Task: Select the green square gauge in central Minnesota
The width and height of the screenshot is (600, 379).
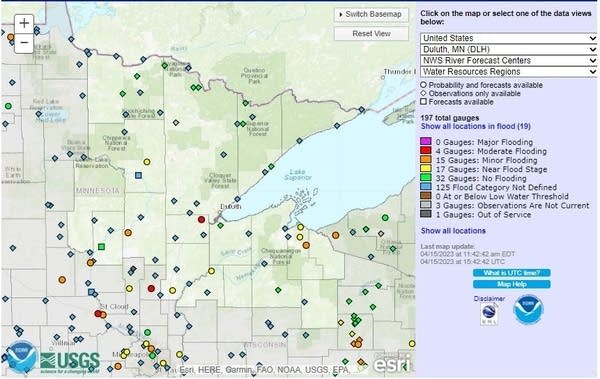Action: 101,247
